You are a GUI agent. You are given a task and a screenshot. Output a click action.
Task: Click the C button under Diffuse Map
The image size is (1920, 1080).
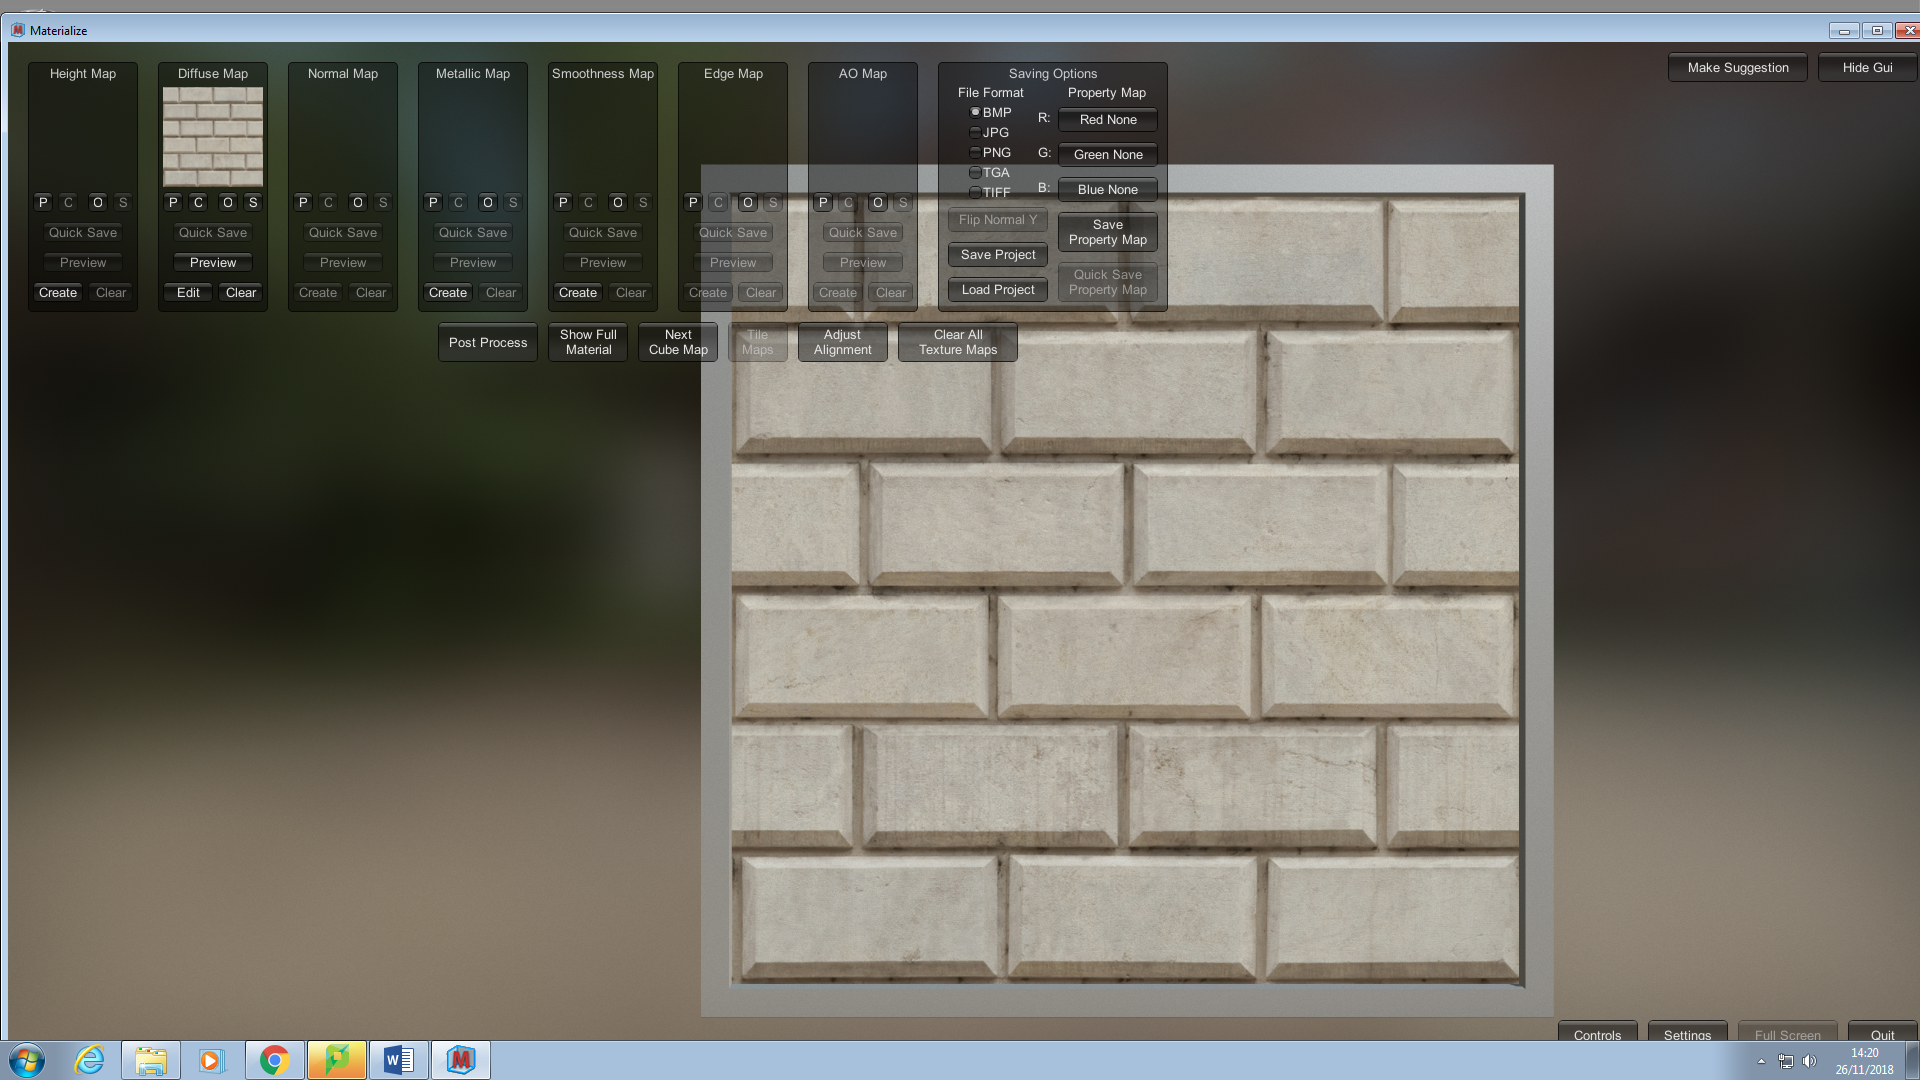198,202
